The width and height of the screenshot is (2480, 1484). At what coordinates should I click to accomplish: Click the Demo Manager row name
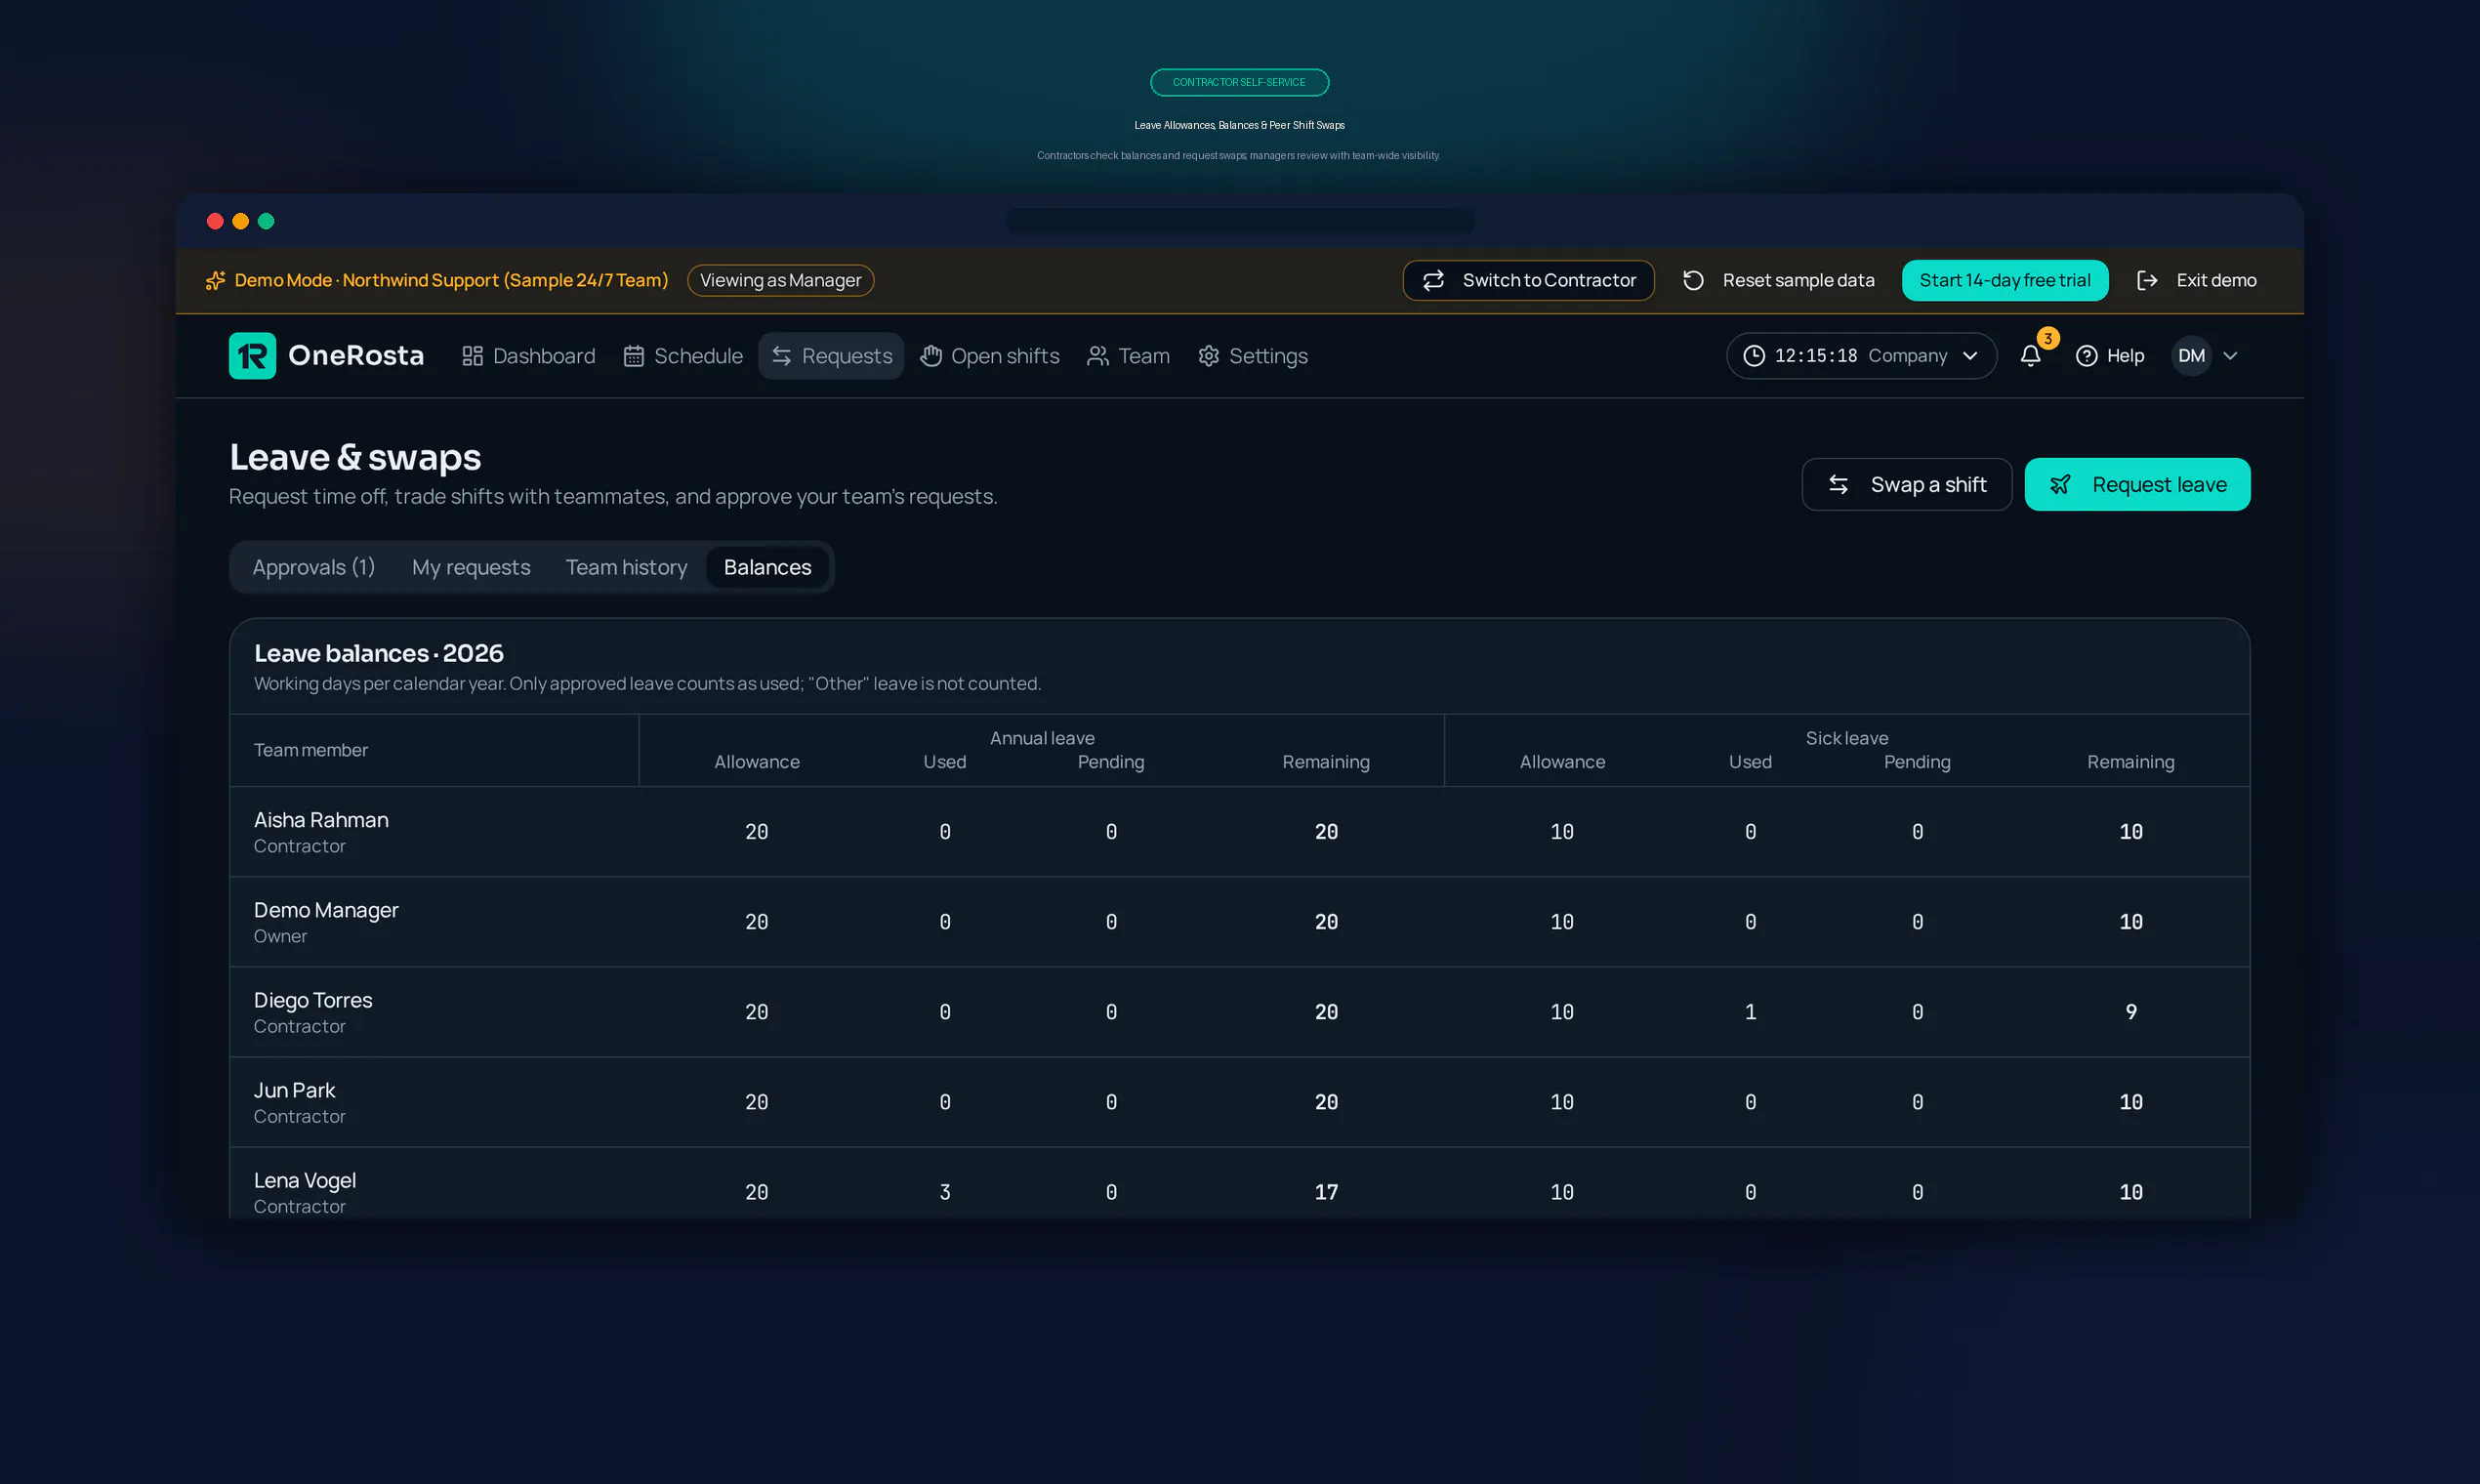[326, 910]
